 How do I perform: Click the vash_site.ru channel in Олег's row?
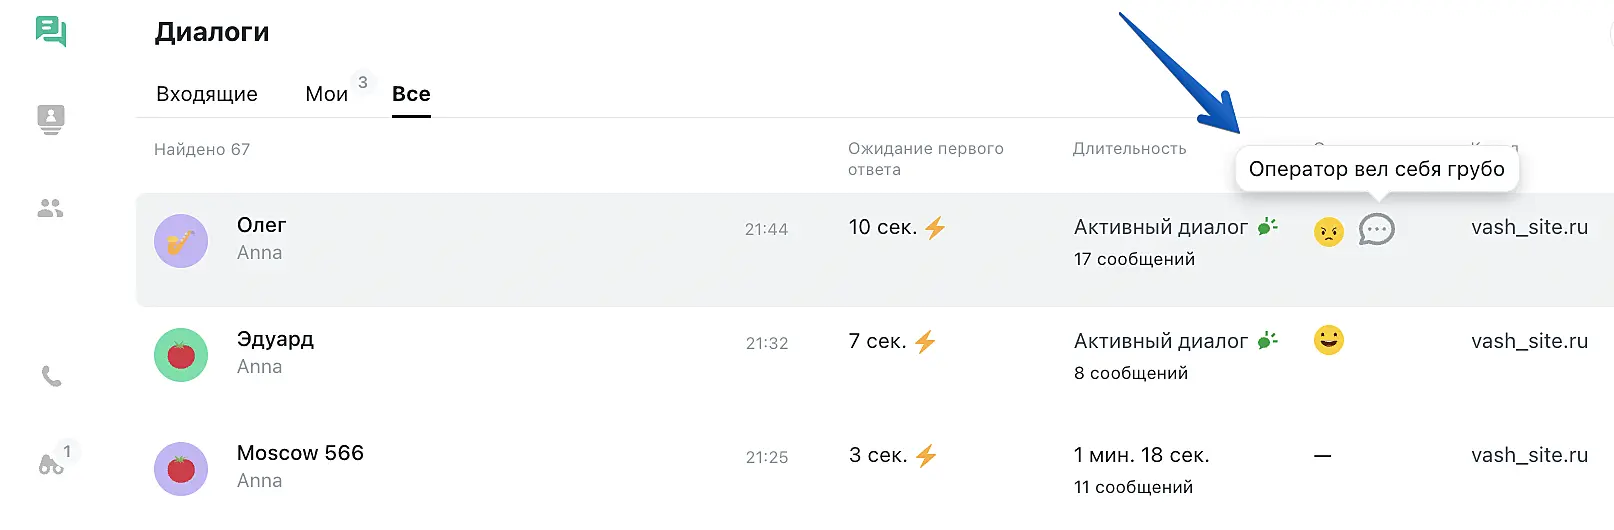point(1529,227)
